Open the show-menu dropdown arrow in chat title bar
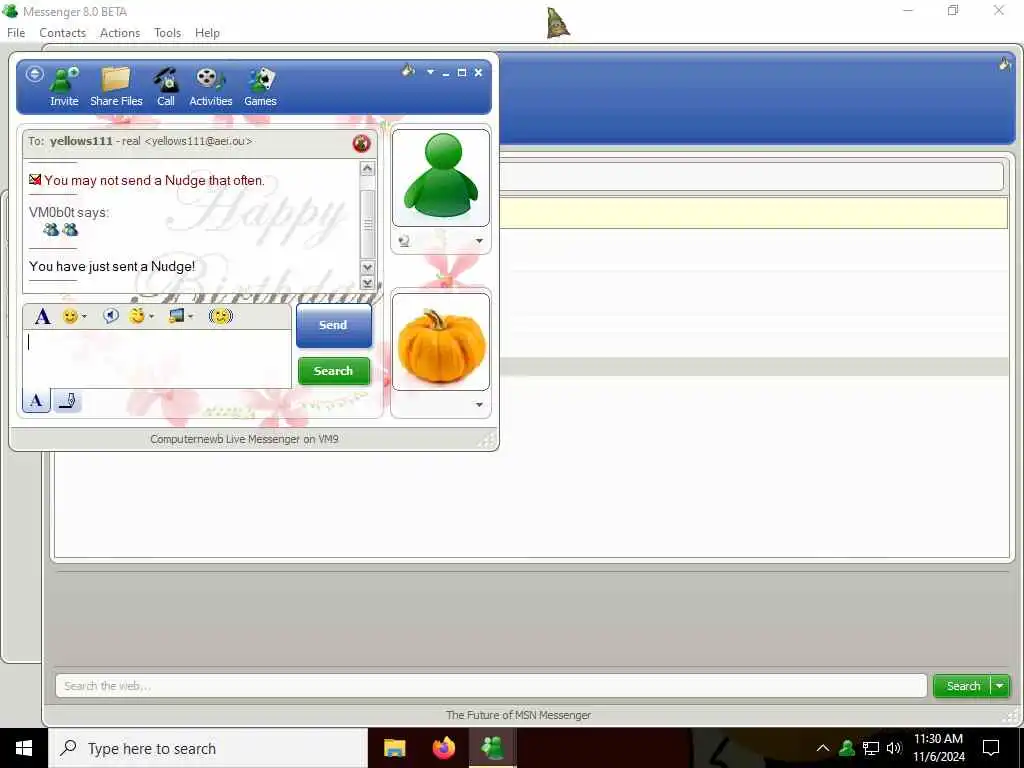 [430, 72]
